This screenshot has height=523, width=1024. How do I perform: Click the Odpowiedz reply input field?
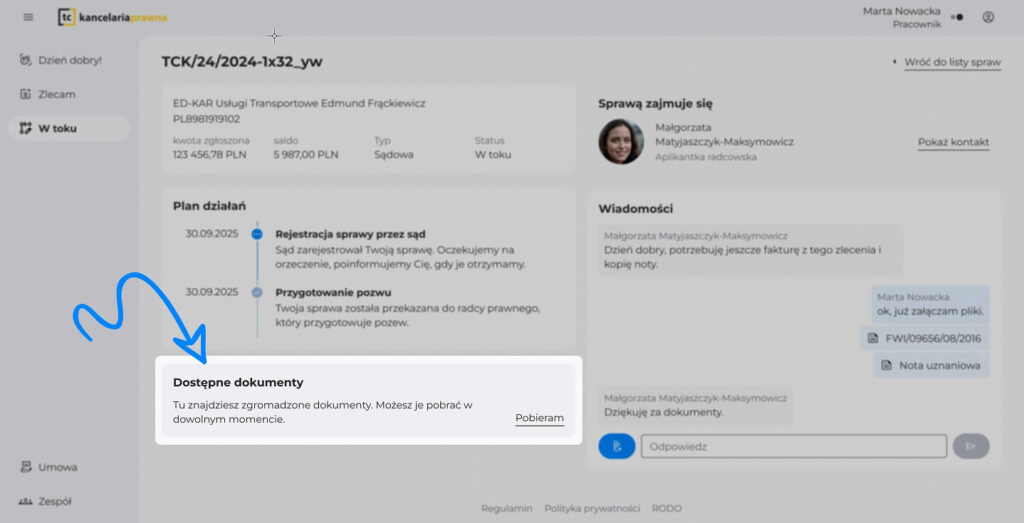click(793, 446)
